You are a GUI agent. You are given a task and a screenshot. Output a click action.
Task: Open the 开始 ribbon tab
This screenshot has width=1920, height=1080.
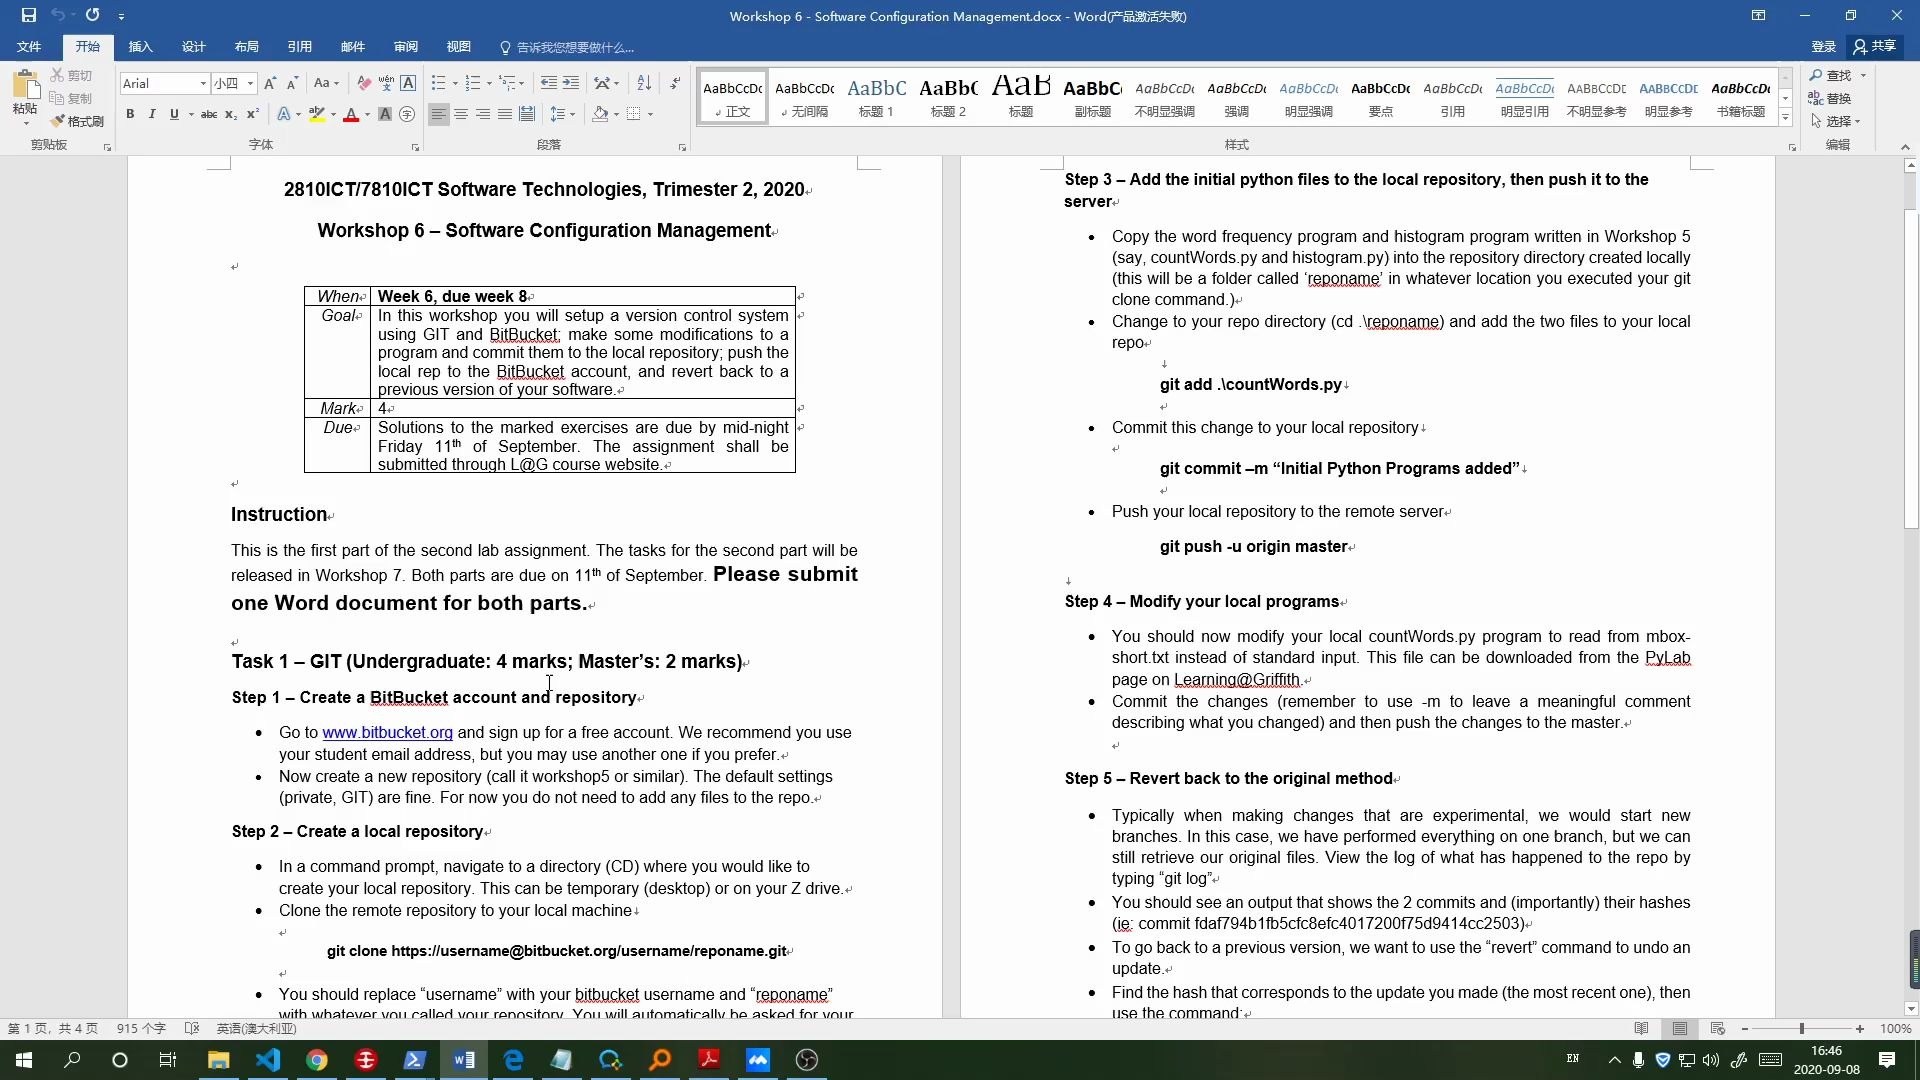tap(87, 47)
